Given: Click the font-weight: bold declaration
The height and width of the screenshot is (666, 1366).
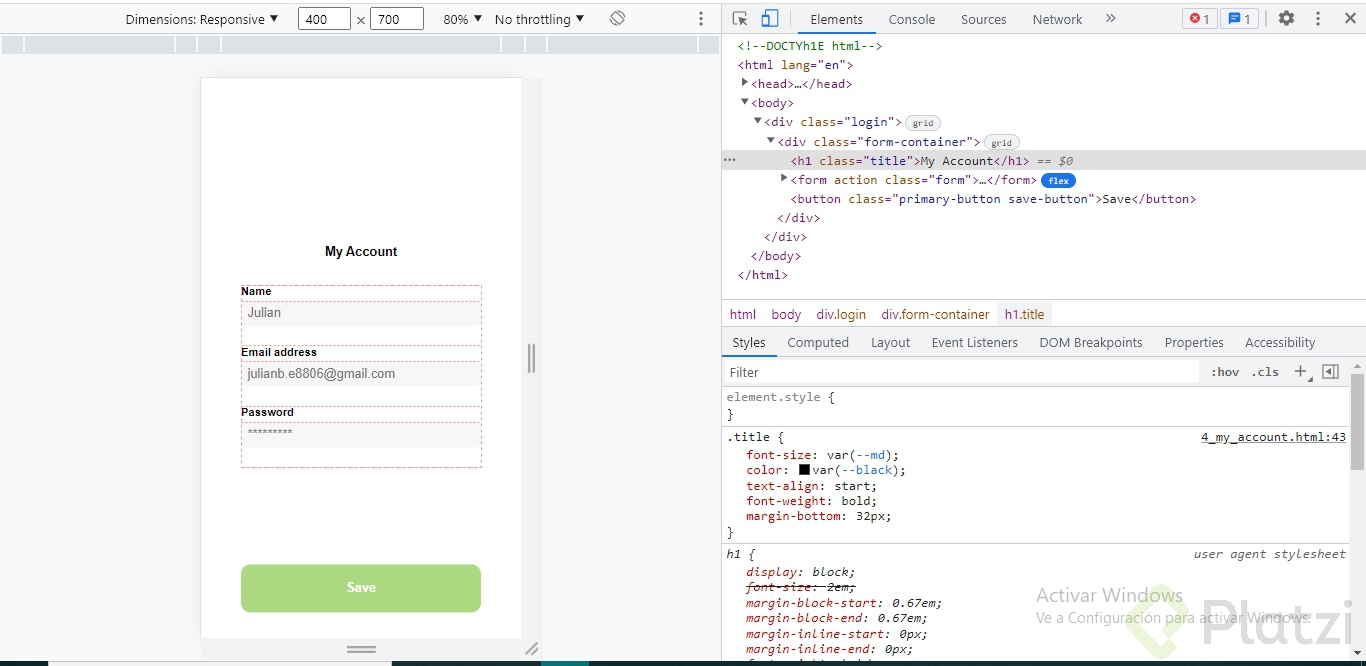Looking at the screenshot, I should [x=811, y=501].
